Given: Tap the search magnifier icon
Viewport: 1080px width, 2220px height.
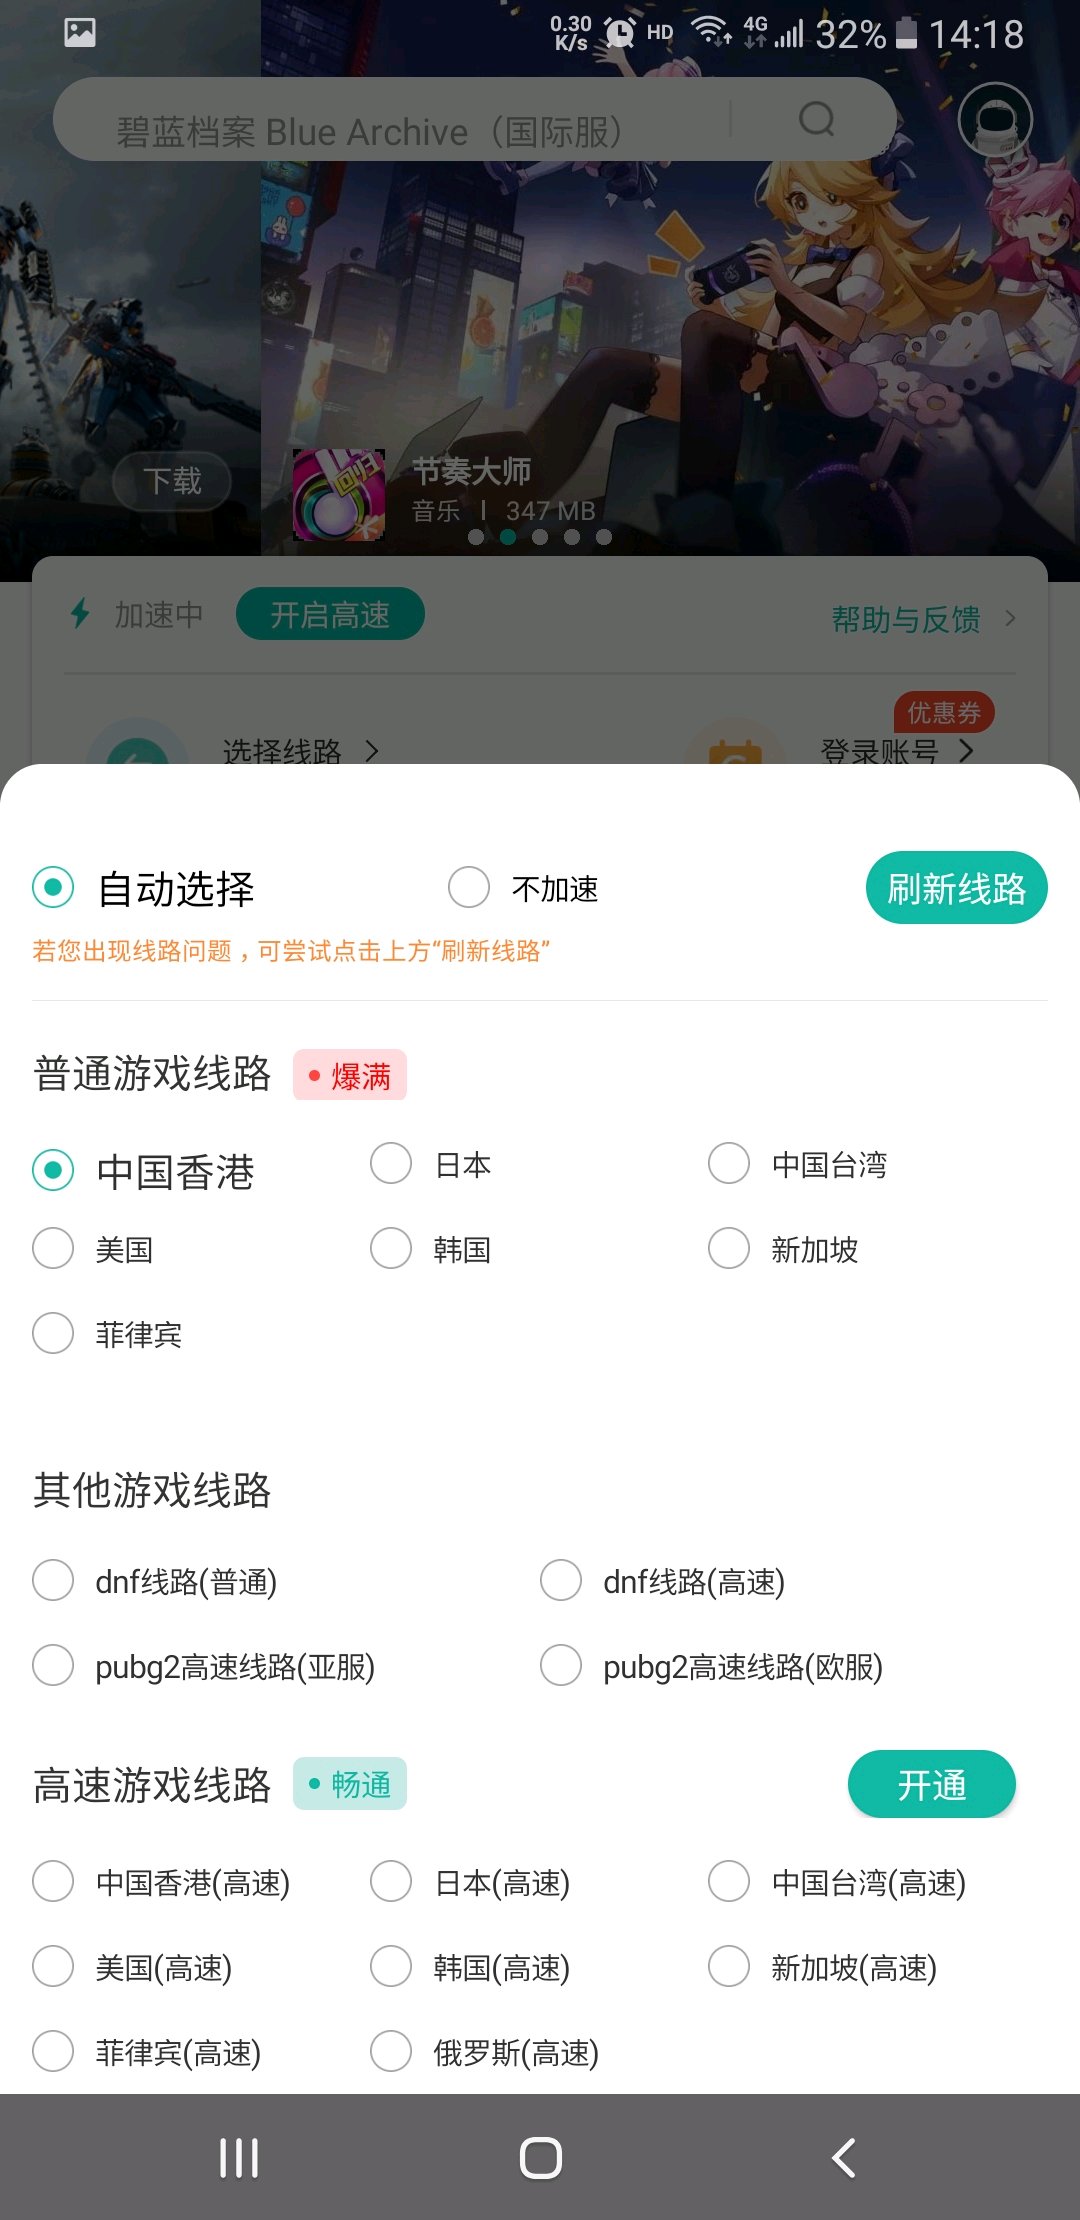Looking at the screenshot, I should pos(817,119).
